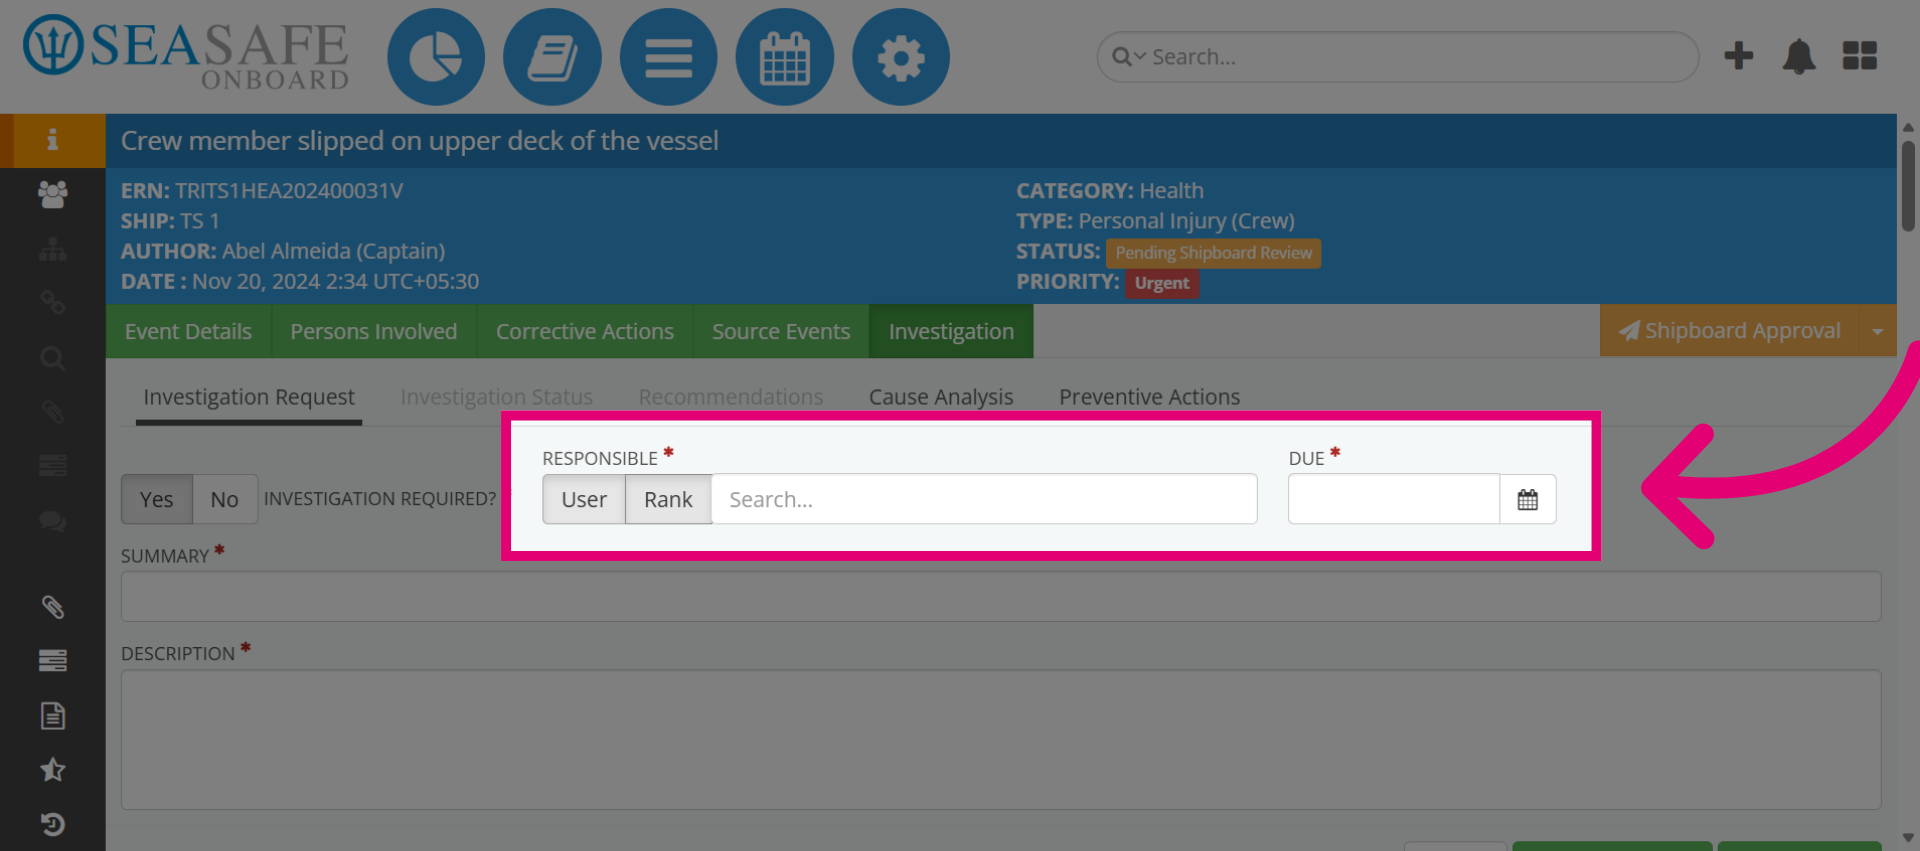Image resolution: width=1920 pixels, height=851 pixels.
Task: Open the comments bubble sidebar icon
Action: pyautogui.click(x=52, y=521)
